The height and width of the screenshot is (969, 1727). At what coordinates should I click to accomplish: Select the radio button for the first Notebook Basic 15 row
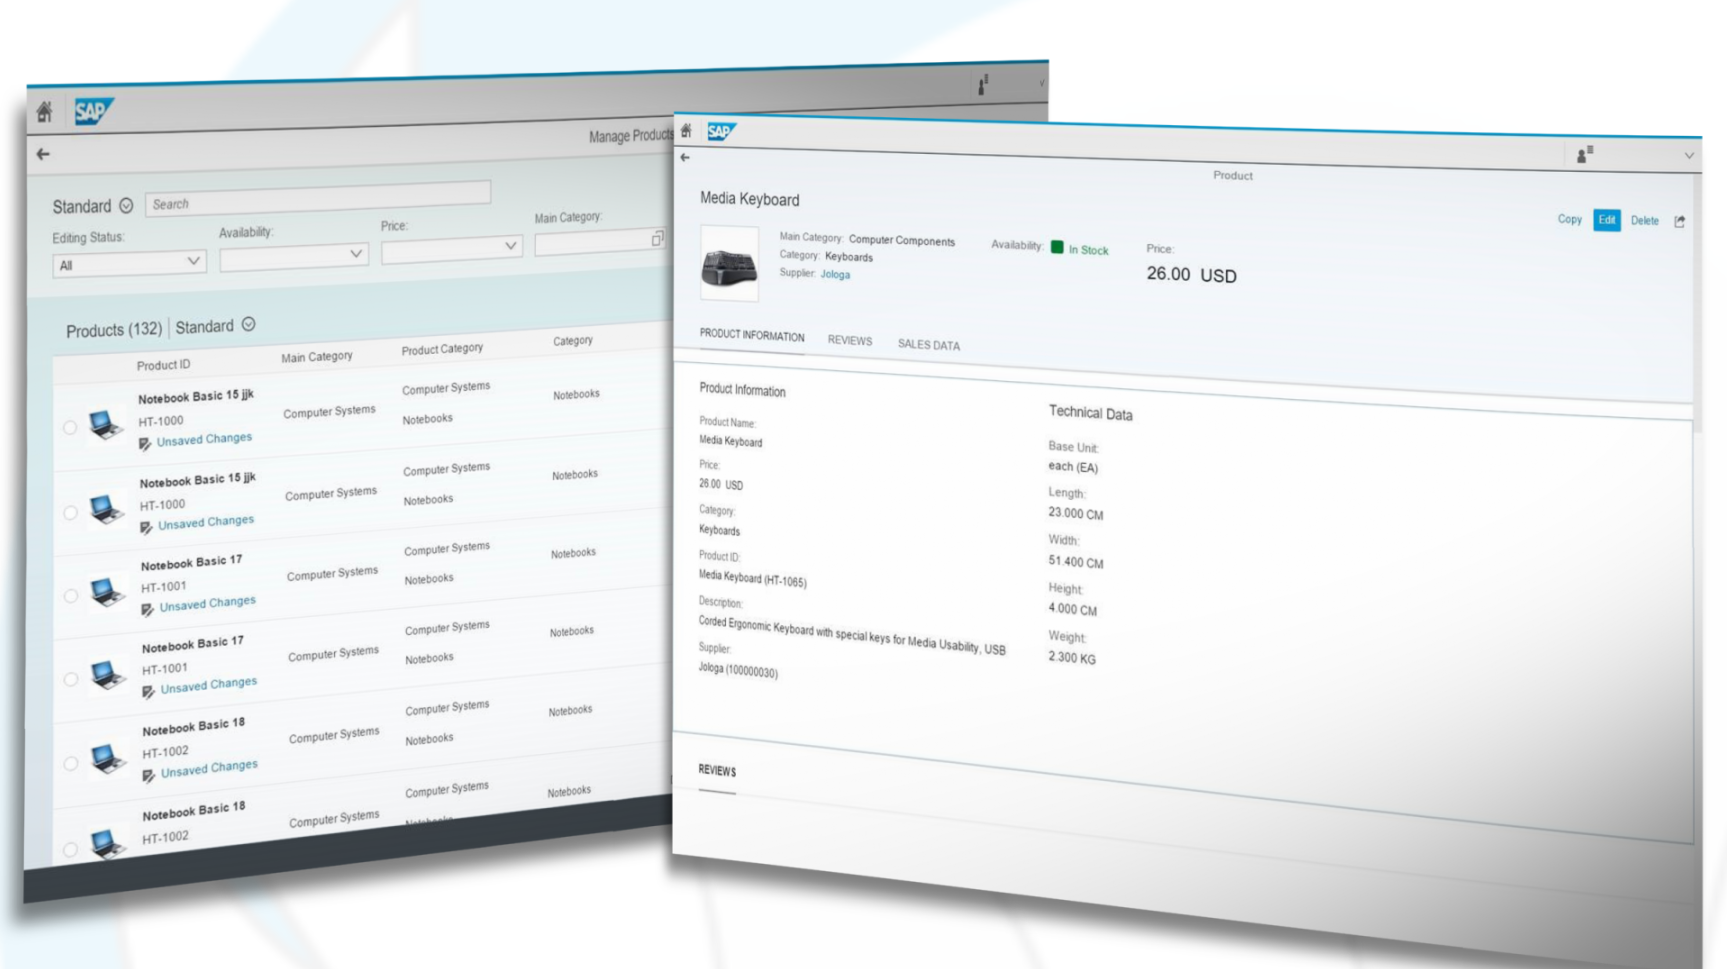pos(70,428)
